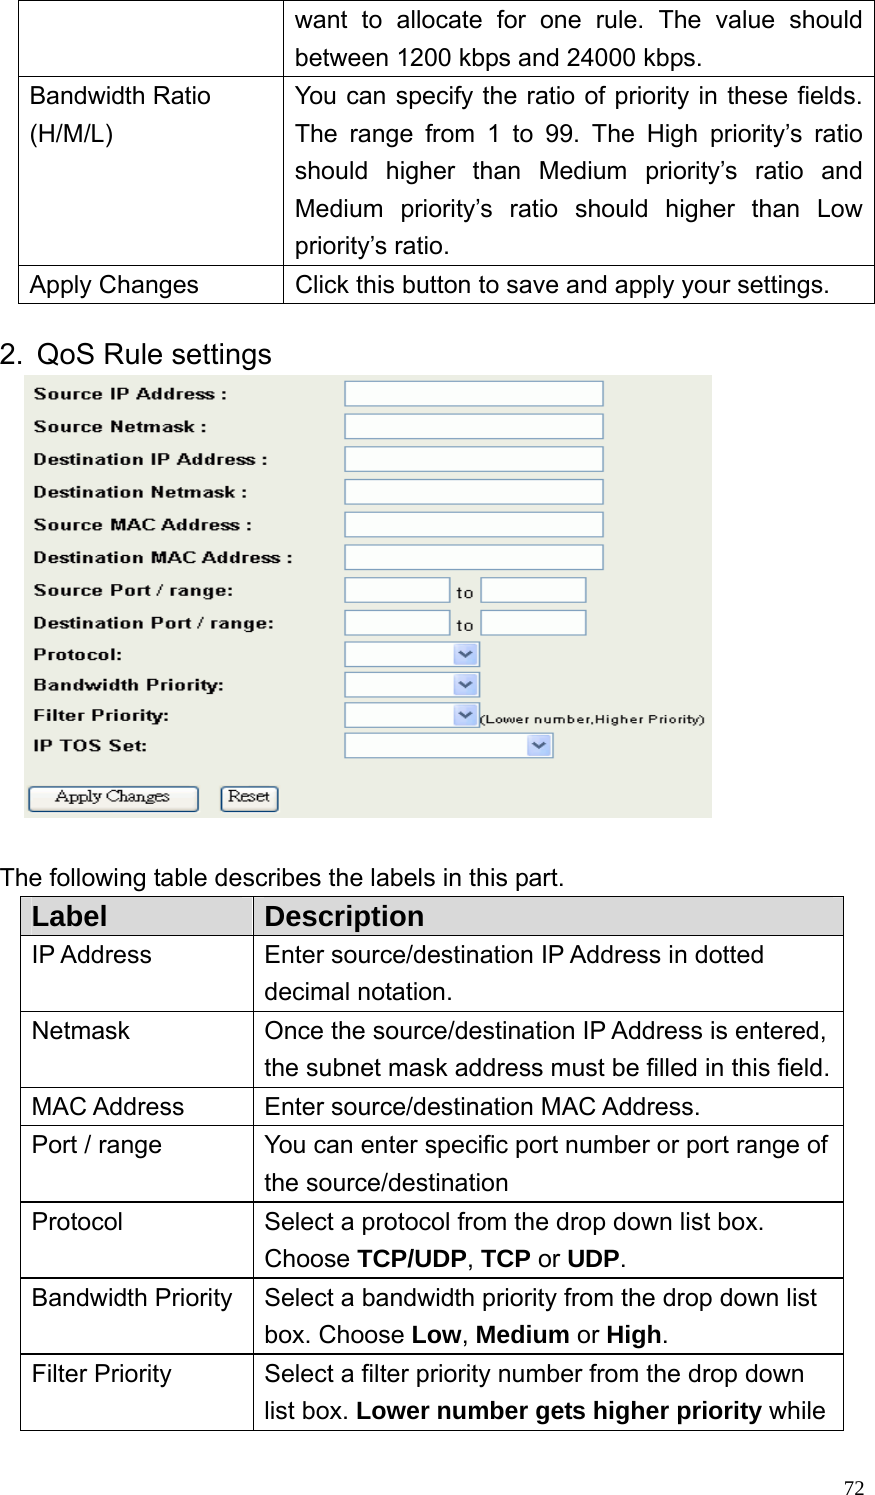Click the second Source Port range box
The height and width of the screenshot is (1495, 875).
click(x=533, y=589)
